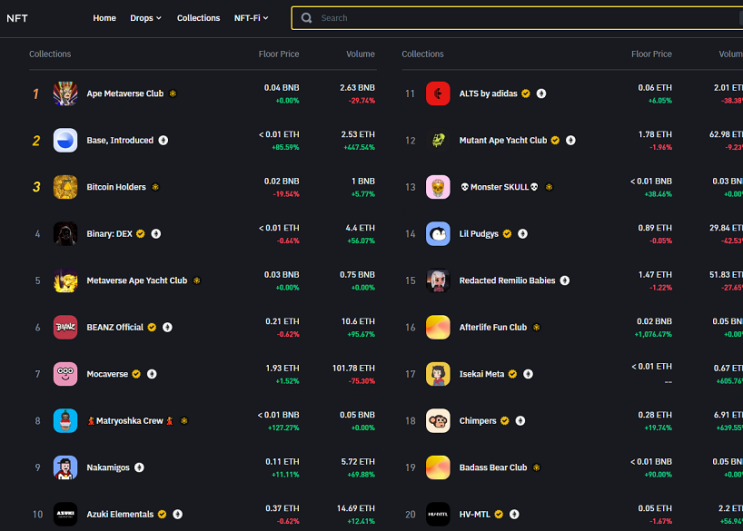743x531 pixels.
Task: Click the Binary: DEX avatar icon
Action: [x=65, y=234]
